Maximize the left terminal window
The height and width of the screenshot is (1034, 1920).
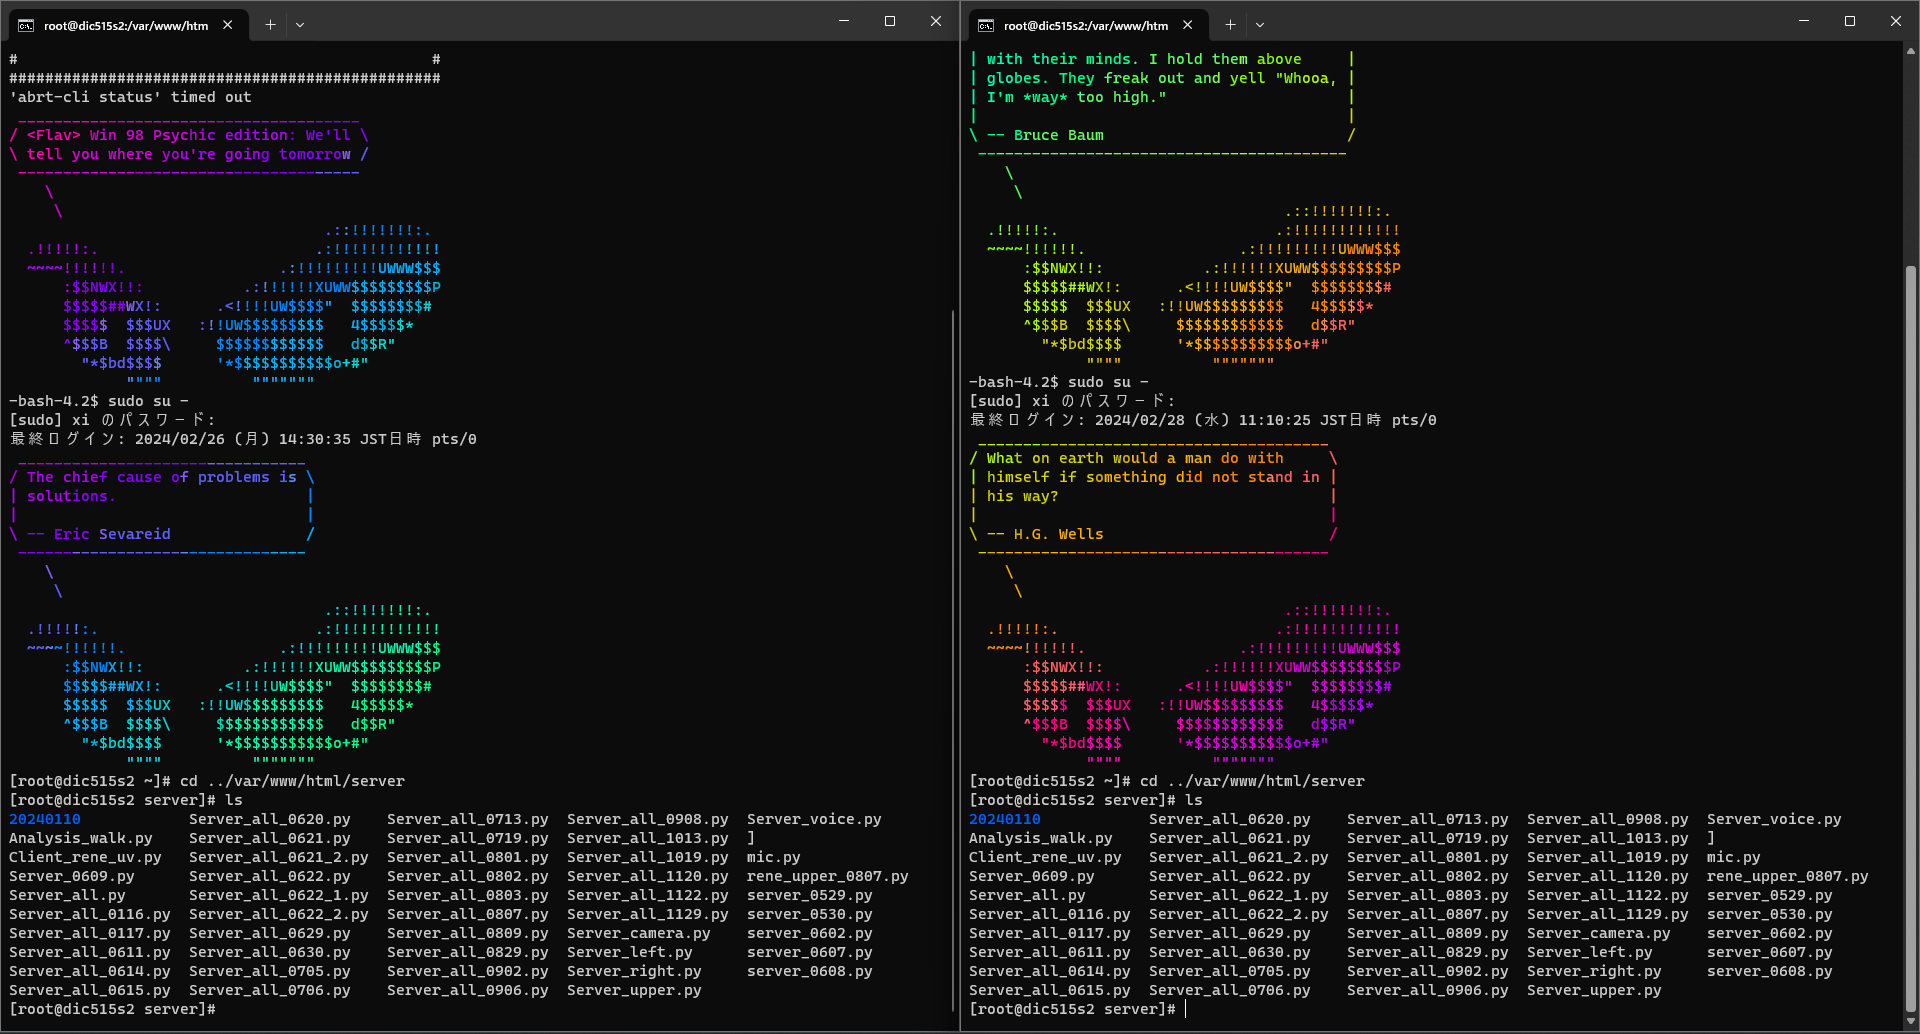(890, 21)
